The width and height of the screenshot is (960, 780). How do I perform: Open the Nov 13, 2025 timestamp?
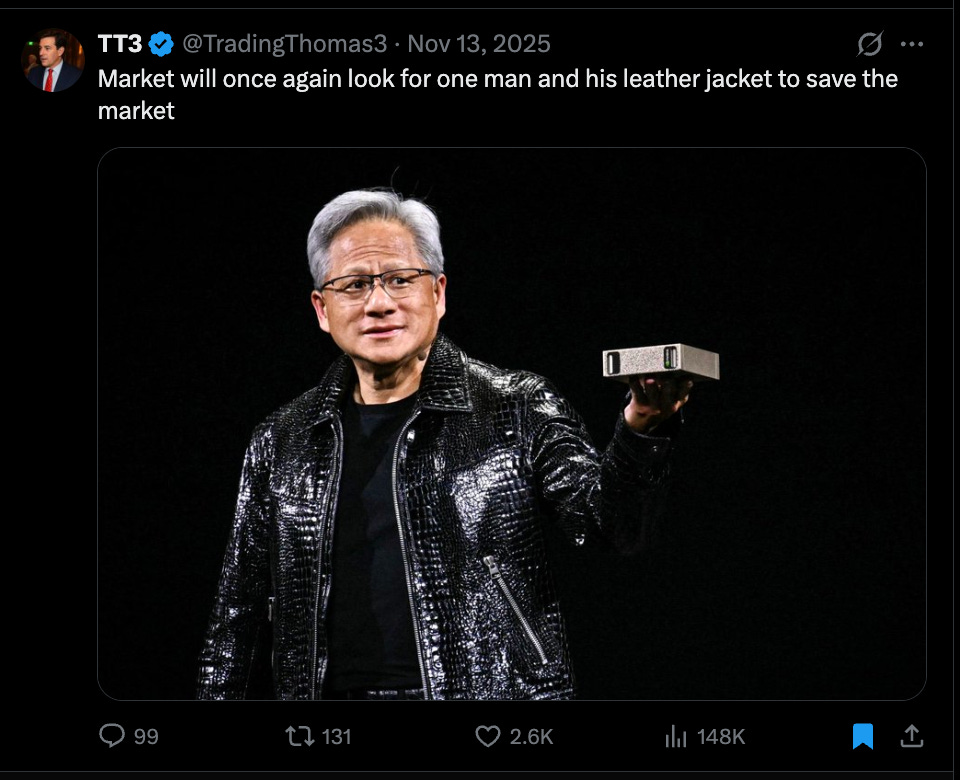(479, 44)
